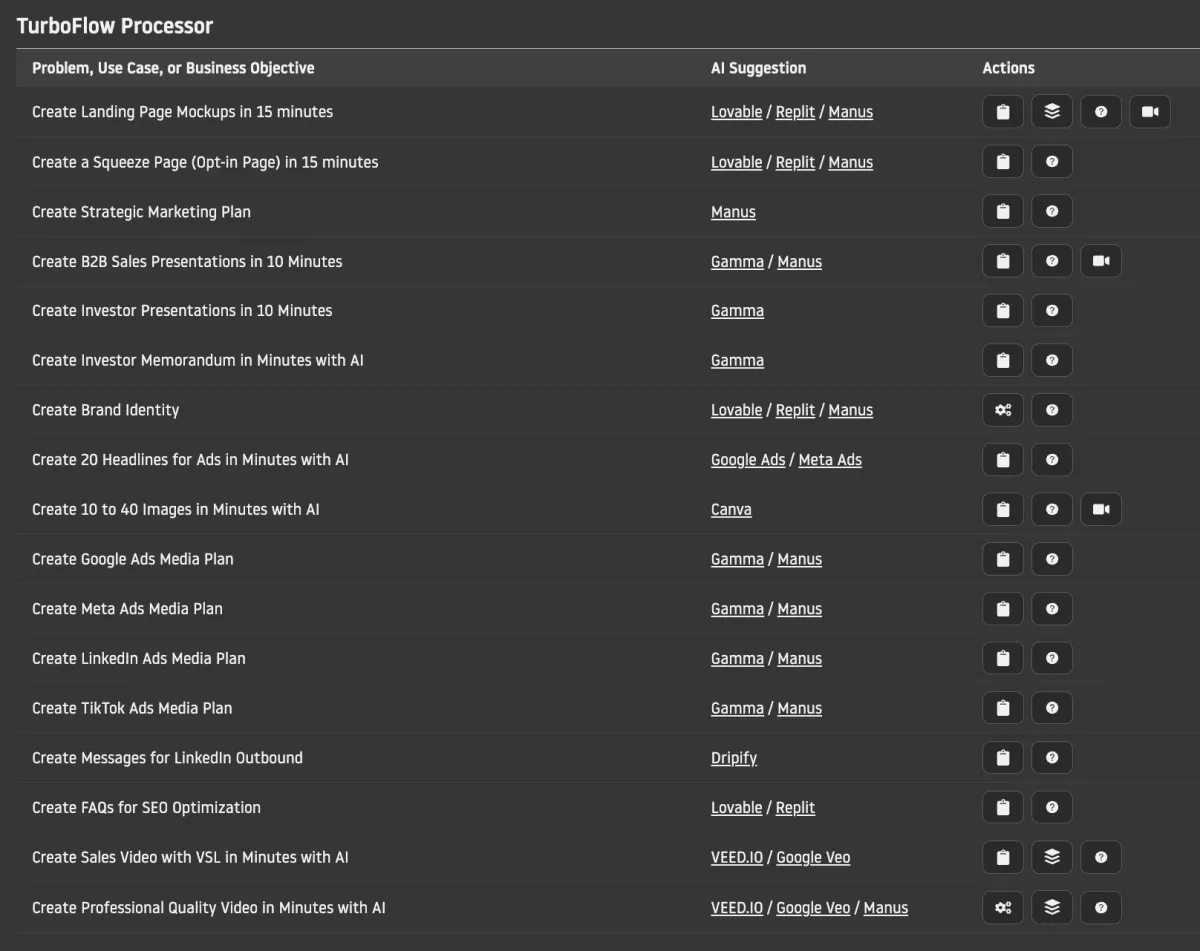The height and width of the screenshot is (951, 1200).
Task: Open Gamma link in Investor Presentations row
Action: coord(737,311)
